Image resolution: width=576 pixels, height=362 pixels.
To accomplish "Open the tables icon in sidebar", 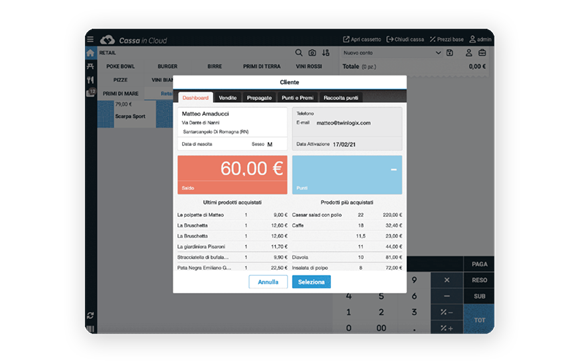I will (x=90, y=66).
